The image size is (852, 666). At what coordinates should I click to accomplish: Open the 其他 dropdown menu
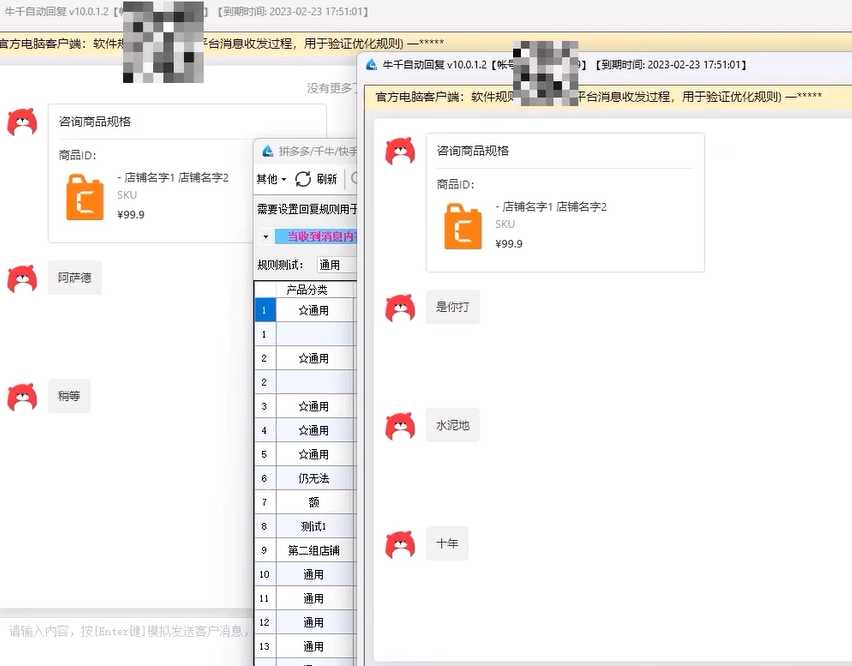coord(271,179)
